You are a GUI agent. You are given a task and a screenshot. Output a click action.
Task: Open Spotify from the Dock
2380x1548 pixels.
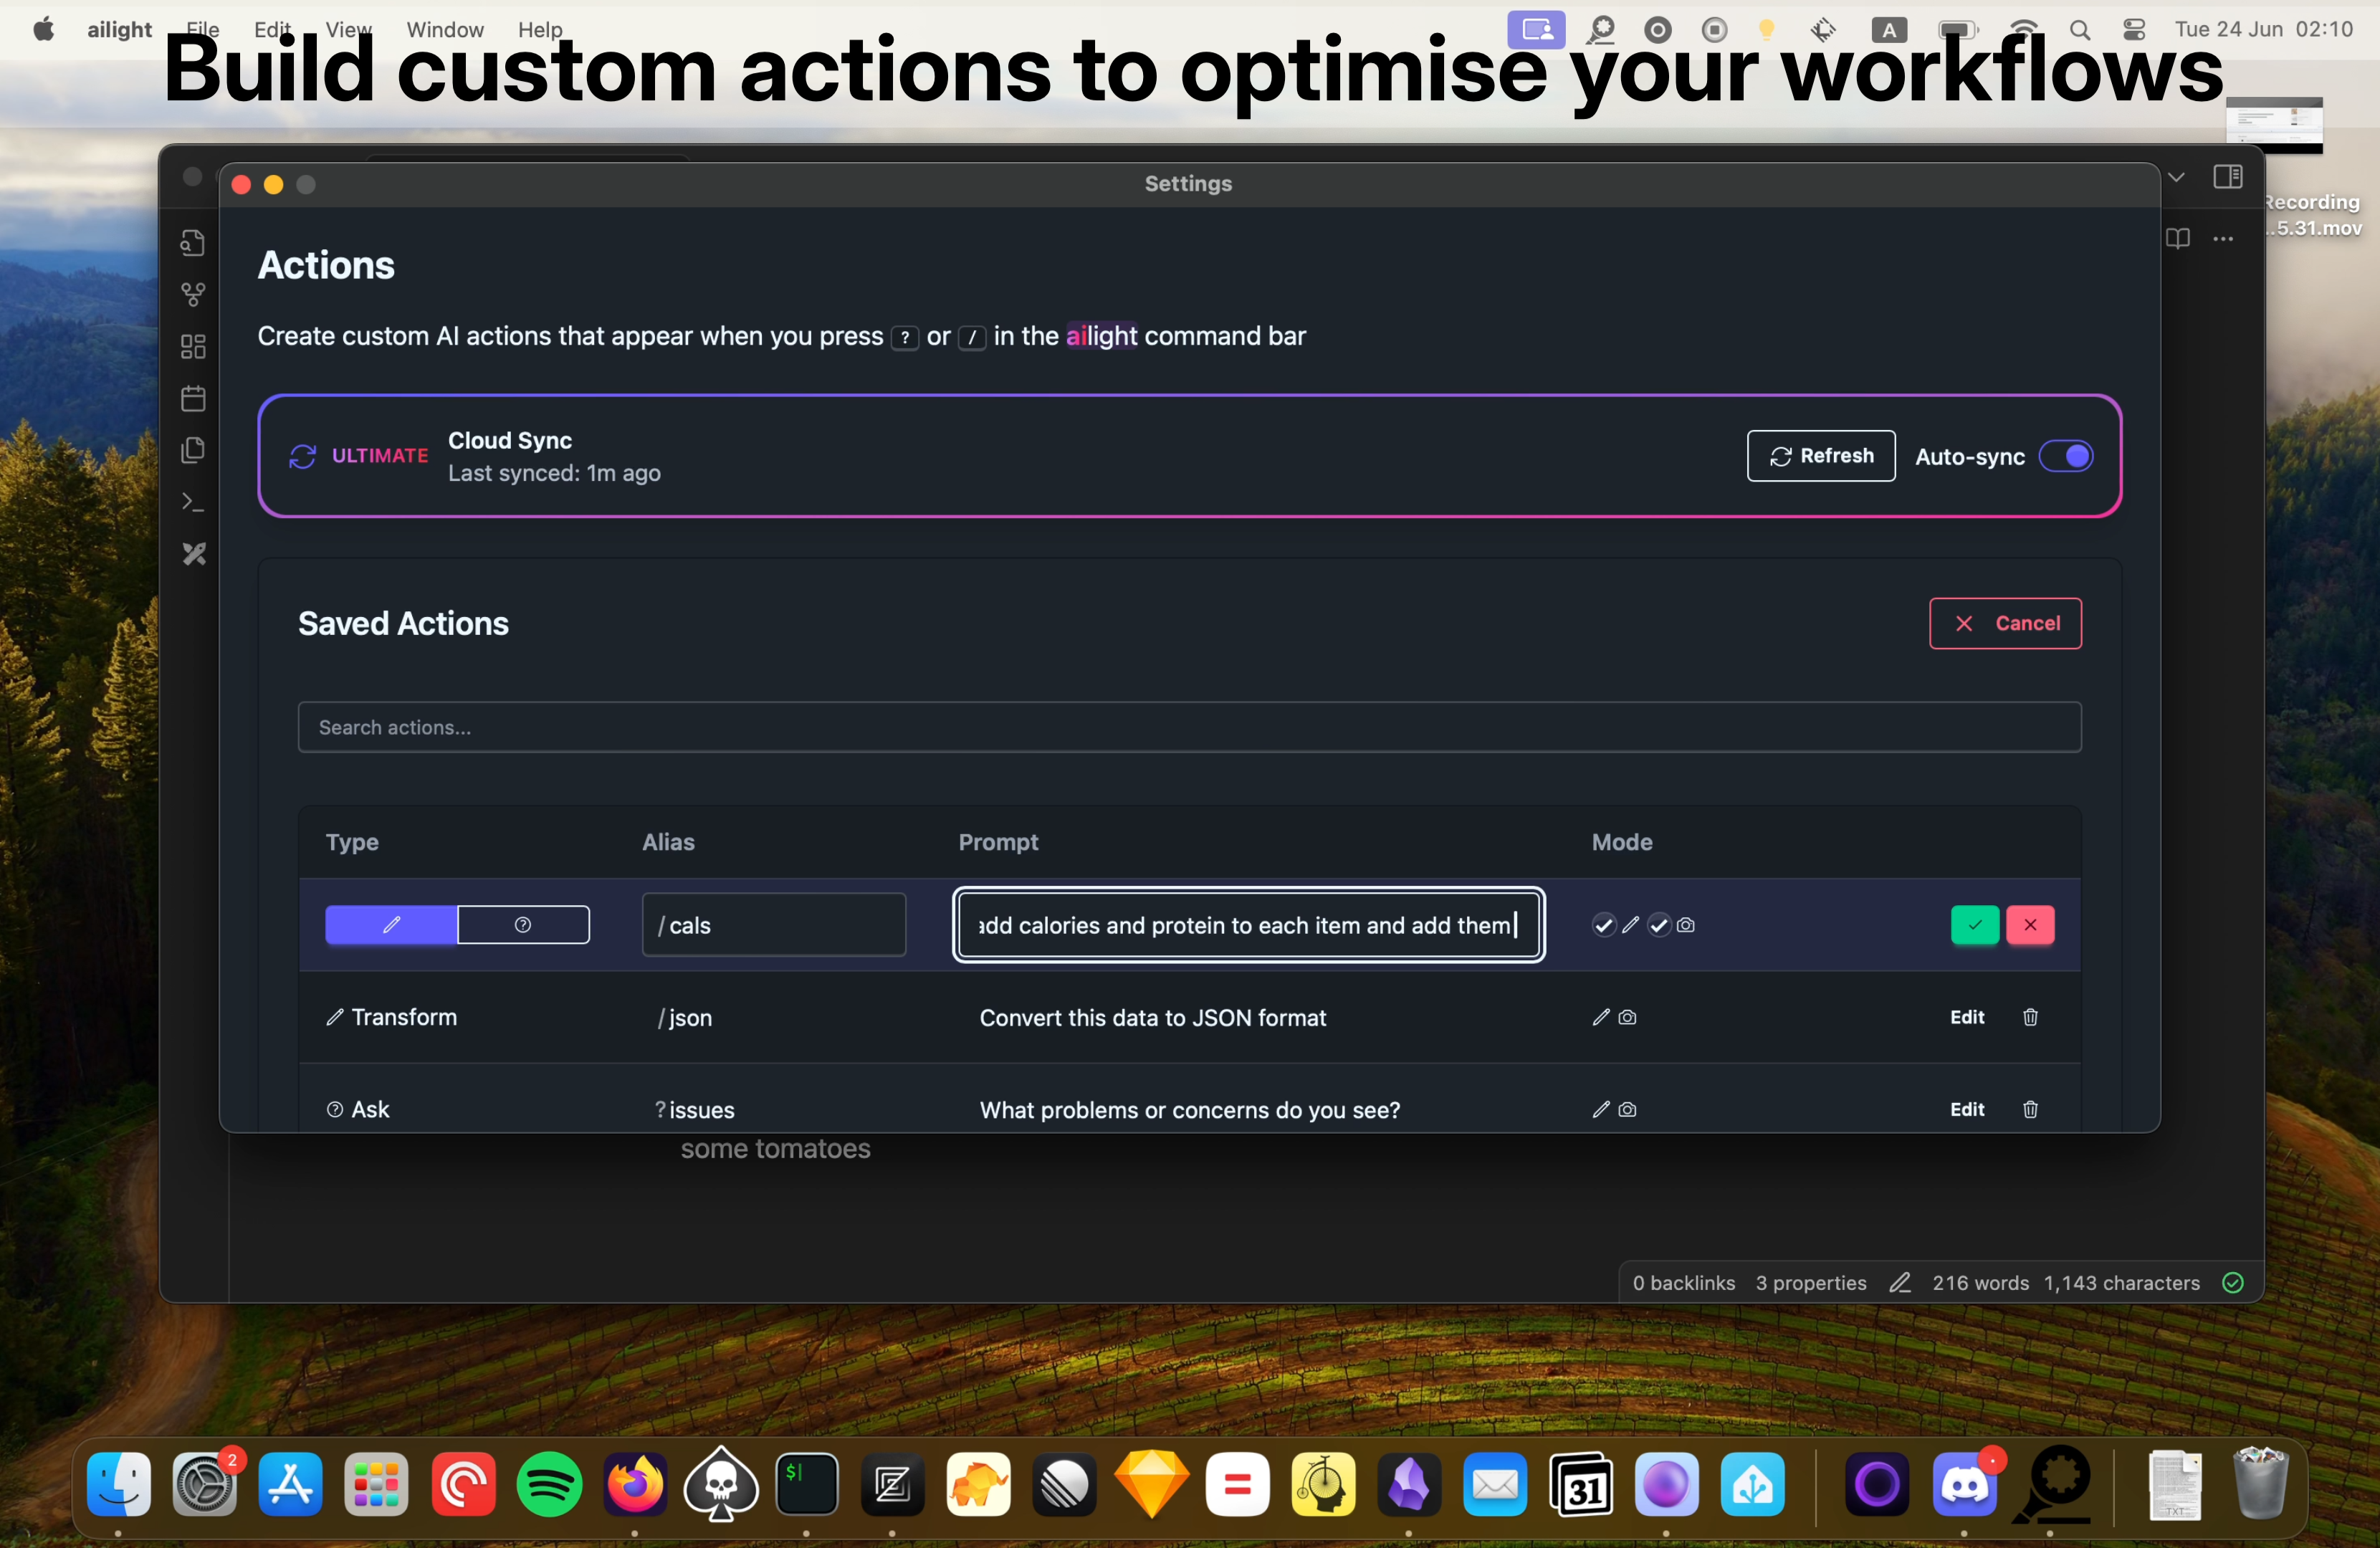(549, 1484)
